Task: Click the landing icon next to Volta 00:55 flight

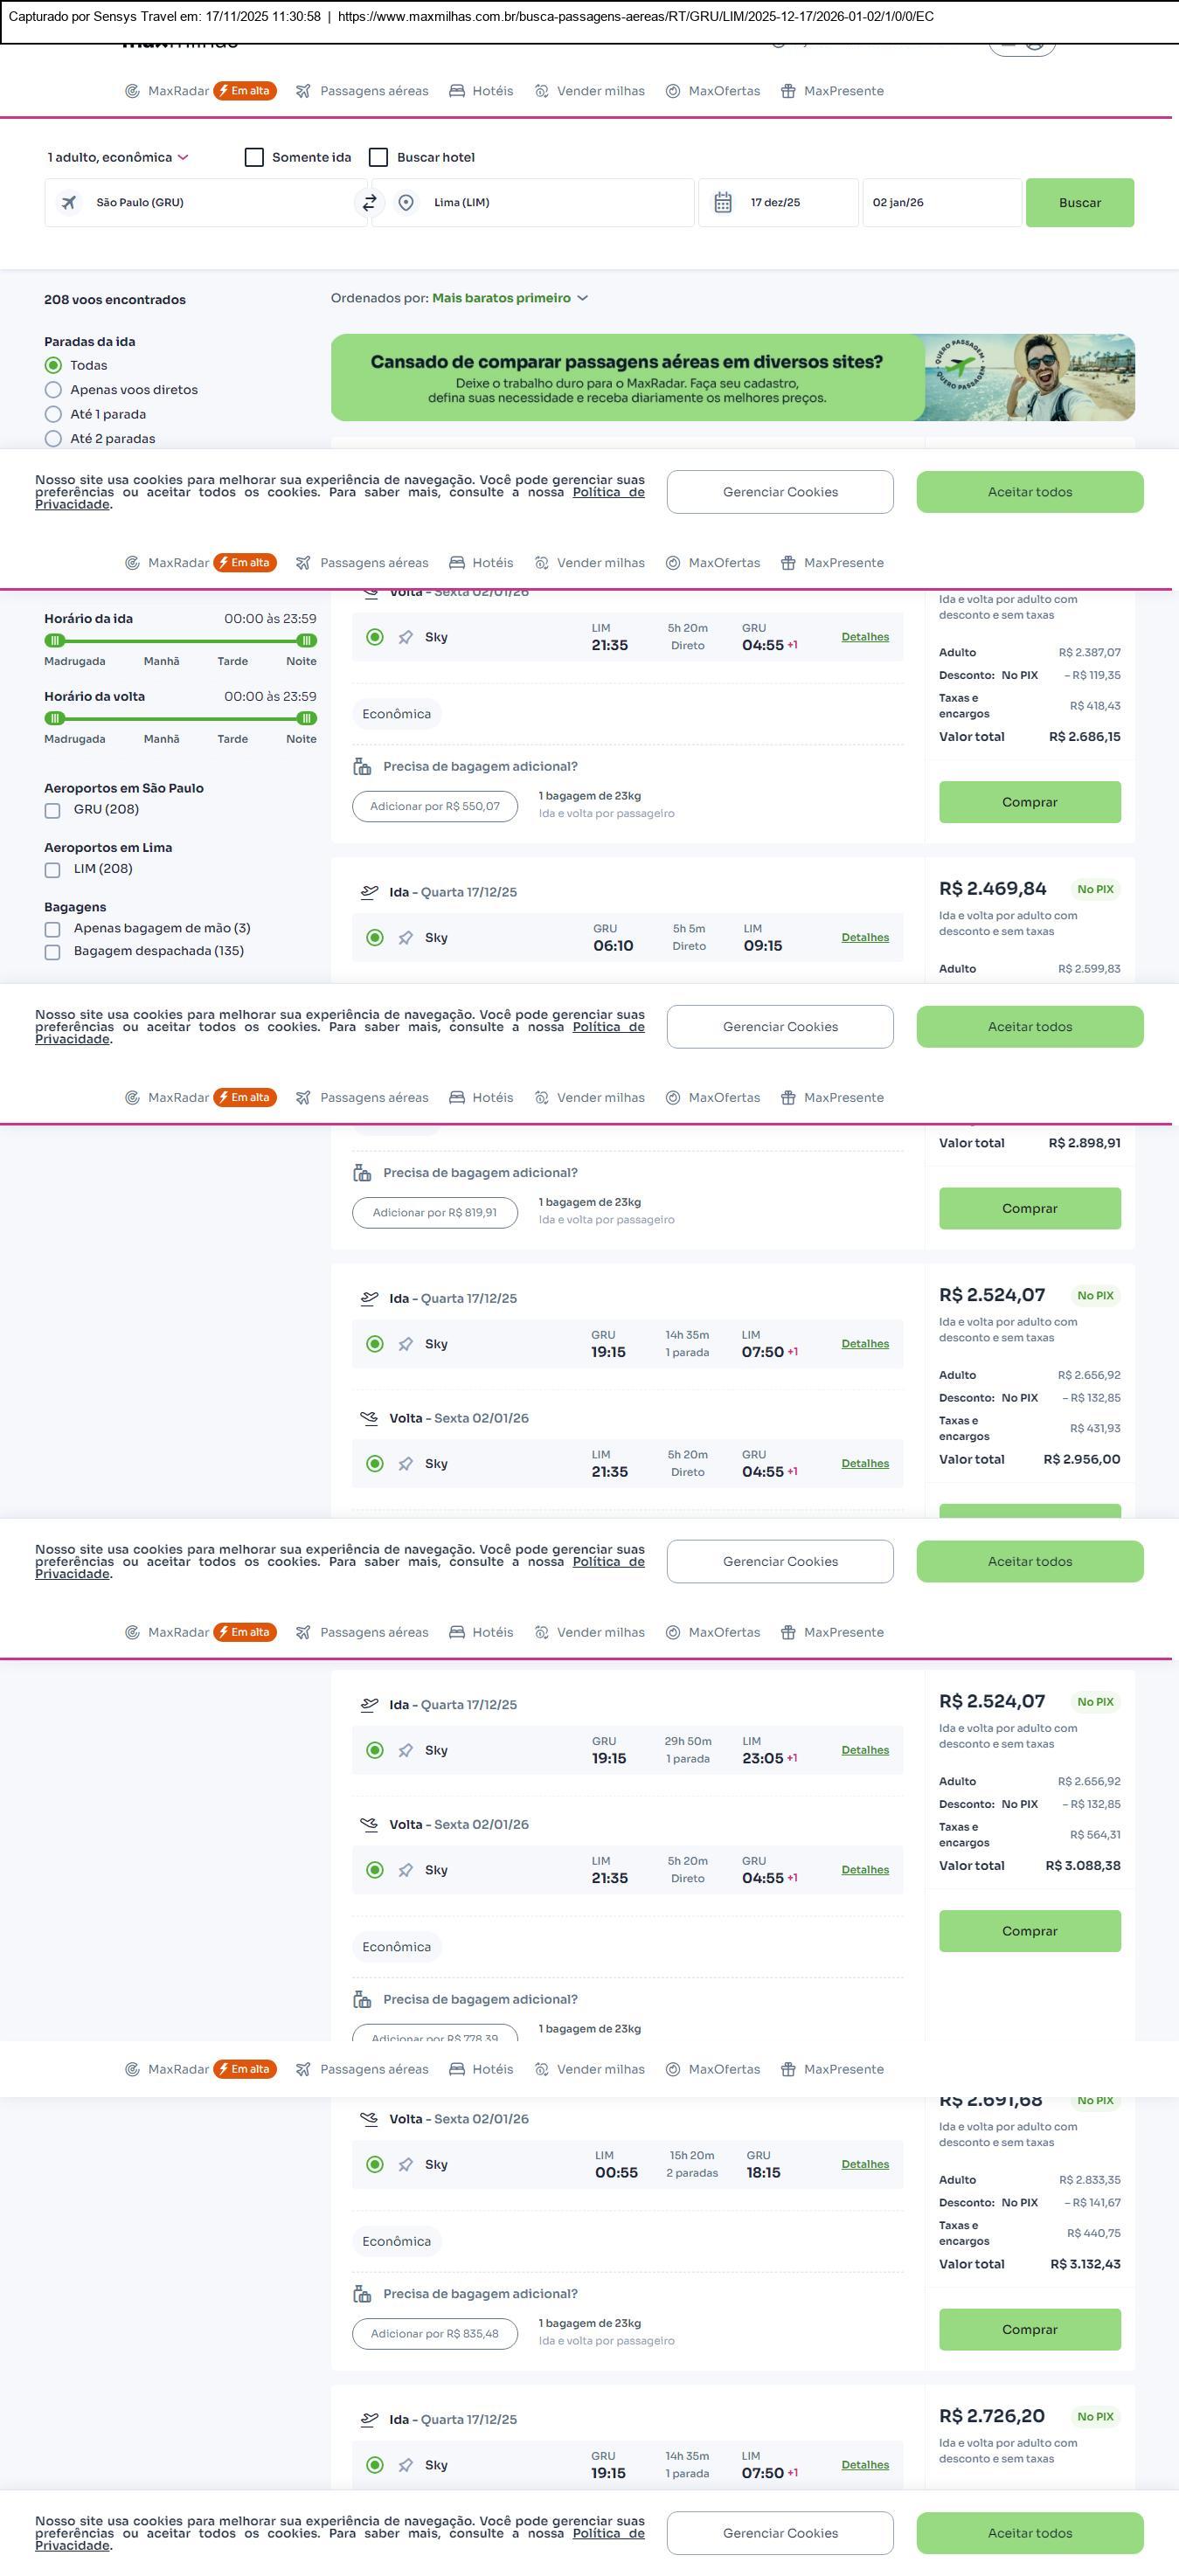Action: 369,2118
